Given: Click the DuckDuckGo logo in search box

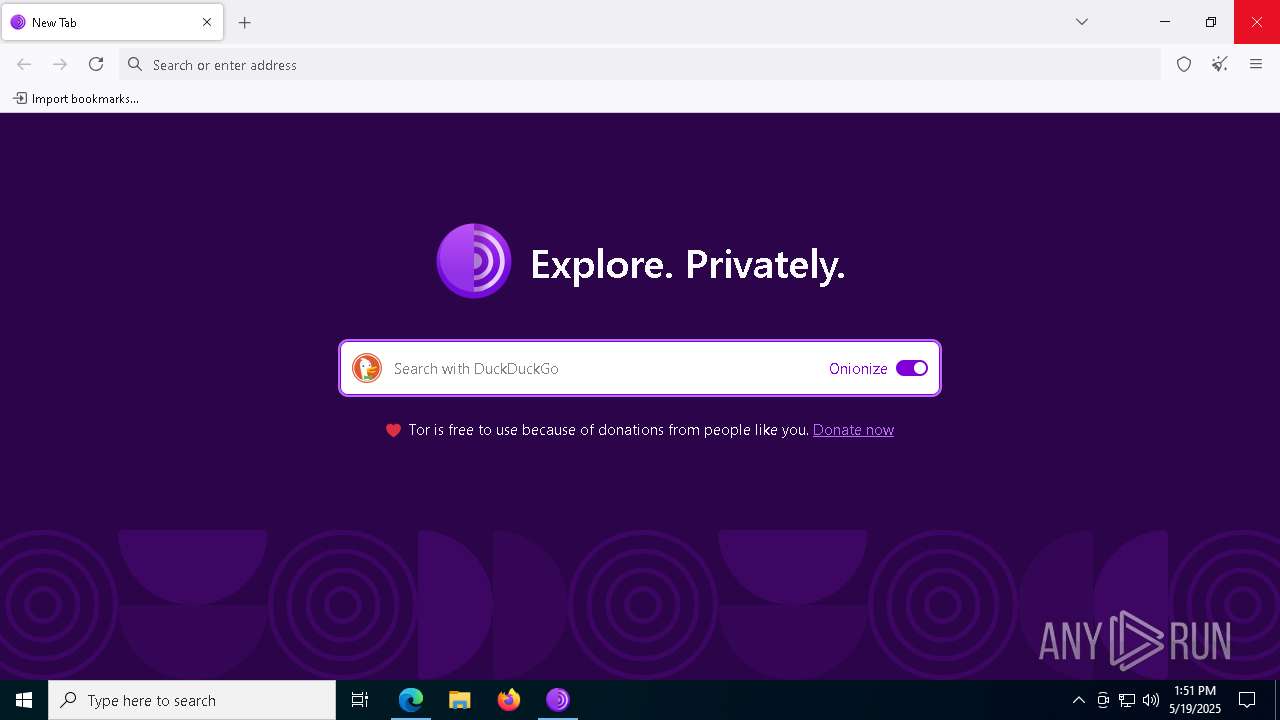Looking at the screenshot, I should [367, 368].
